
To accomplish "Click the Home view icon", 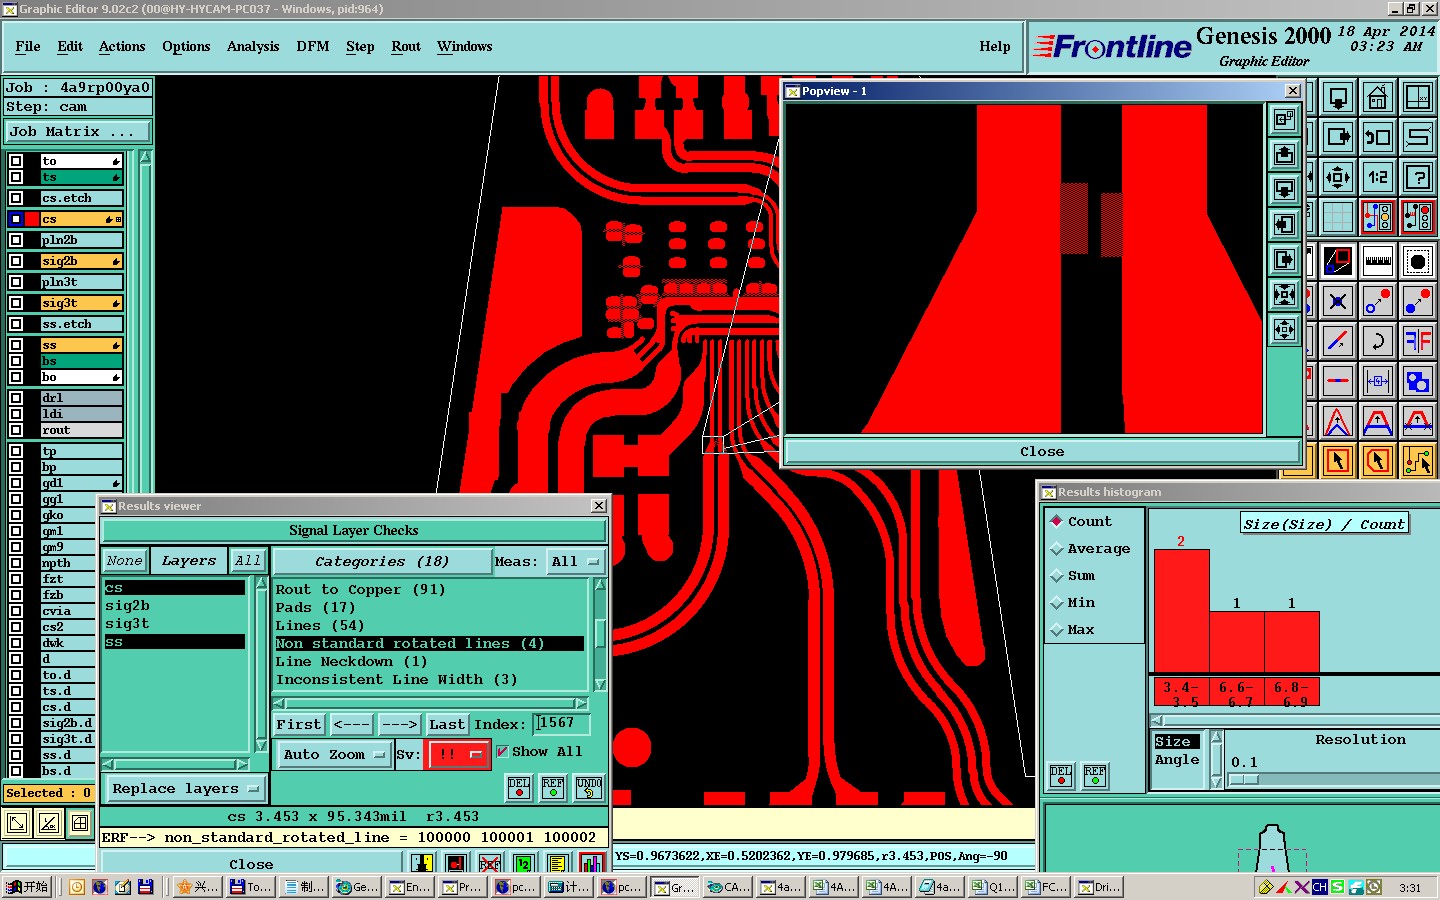I will [1377, 98].
